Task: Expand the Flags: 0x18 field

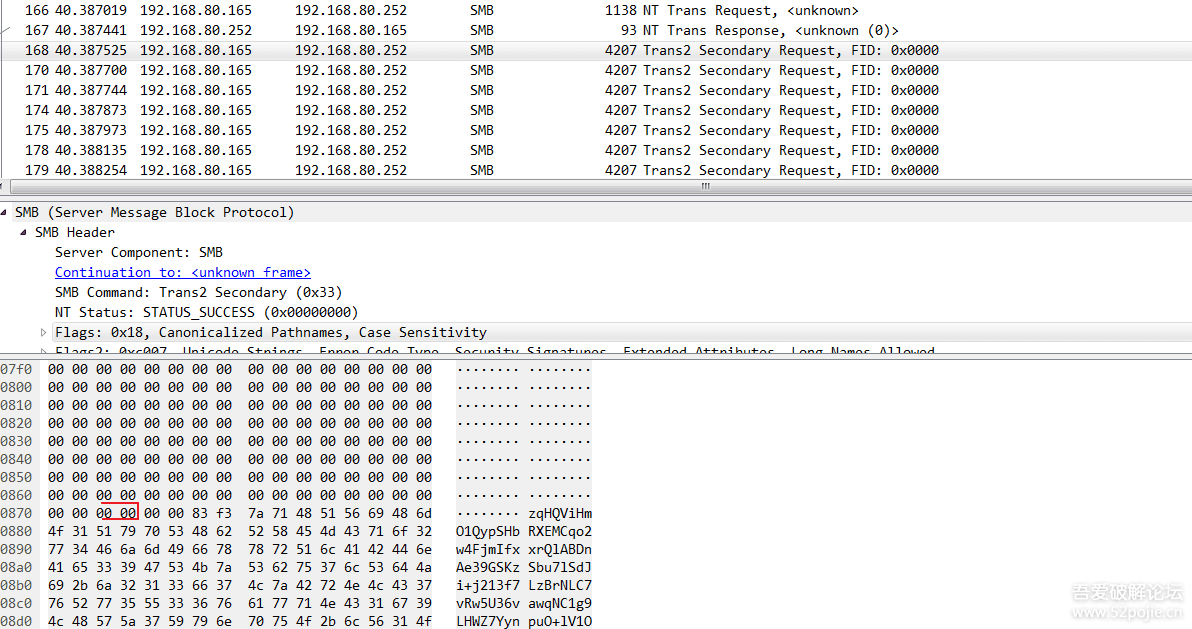Action: tap(44, 332)
